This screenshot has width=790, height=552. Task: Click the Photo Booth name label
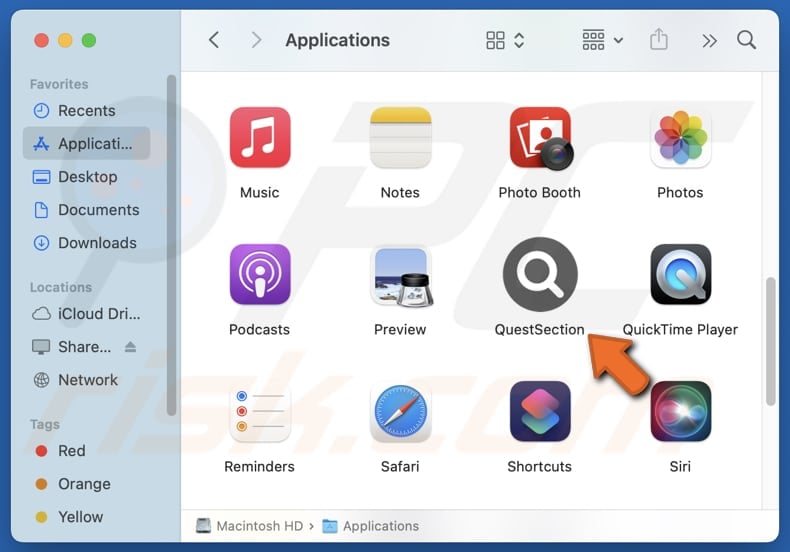point(540,192)
